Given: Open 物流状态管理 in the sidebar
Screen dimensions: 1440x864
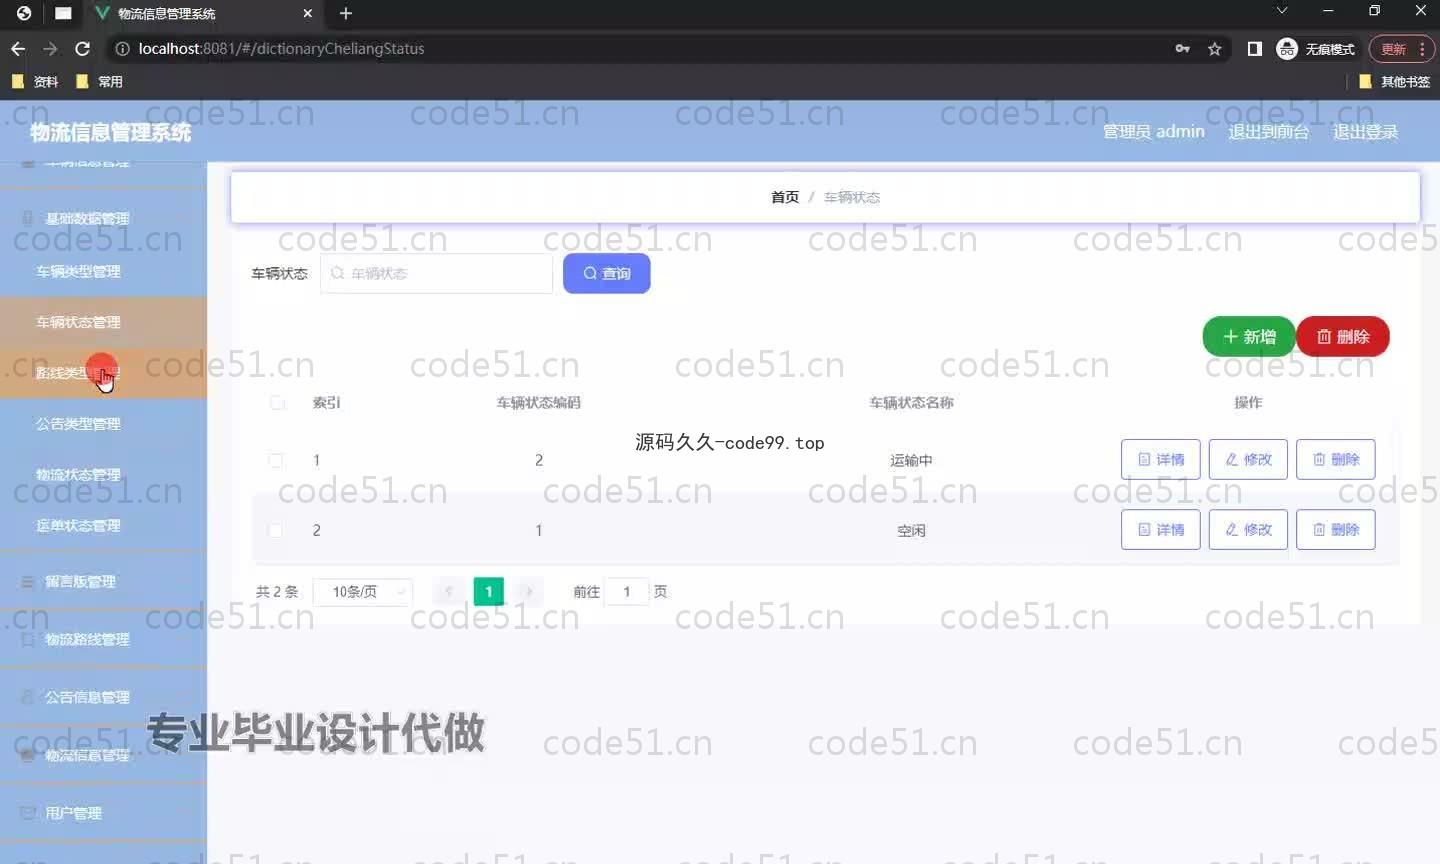Looking at the screenshot, I should click(103, 474).
